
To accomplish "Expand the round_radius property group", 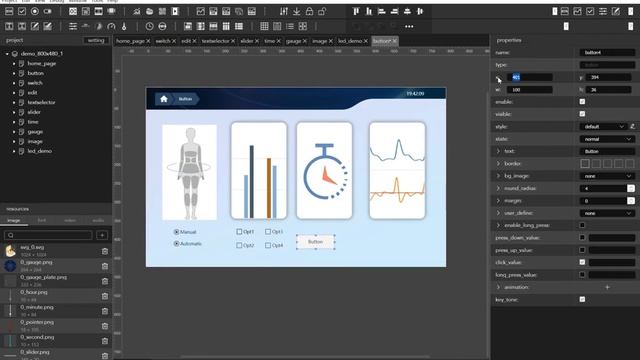I will pyautogui.click(x=498, y=188).
